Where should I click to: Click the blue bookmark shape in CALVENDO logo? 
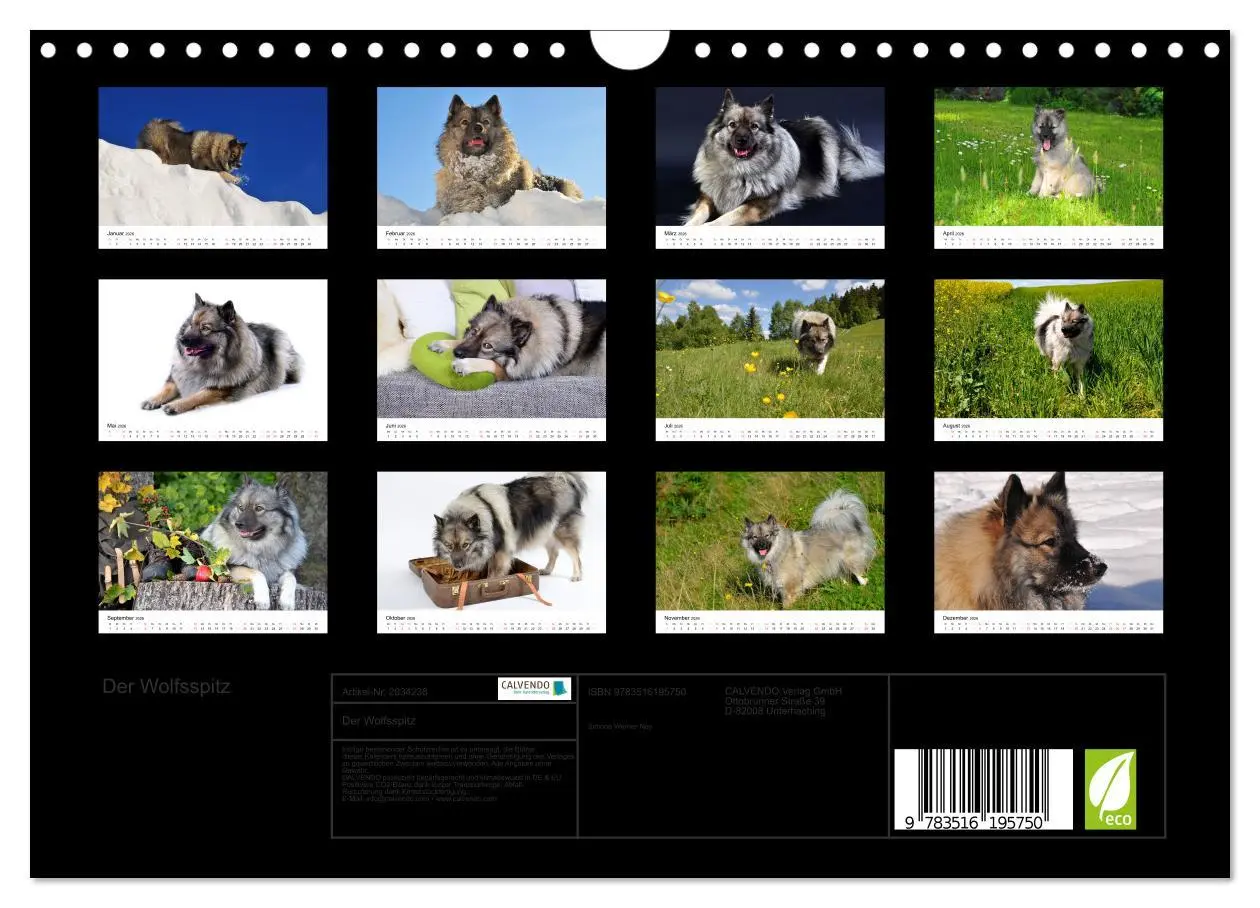(x=557, y=687)
